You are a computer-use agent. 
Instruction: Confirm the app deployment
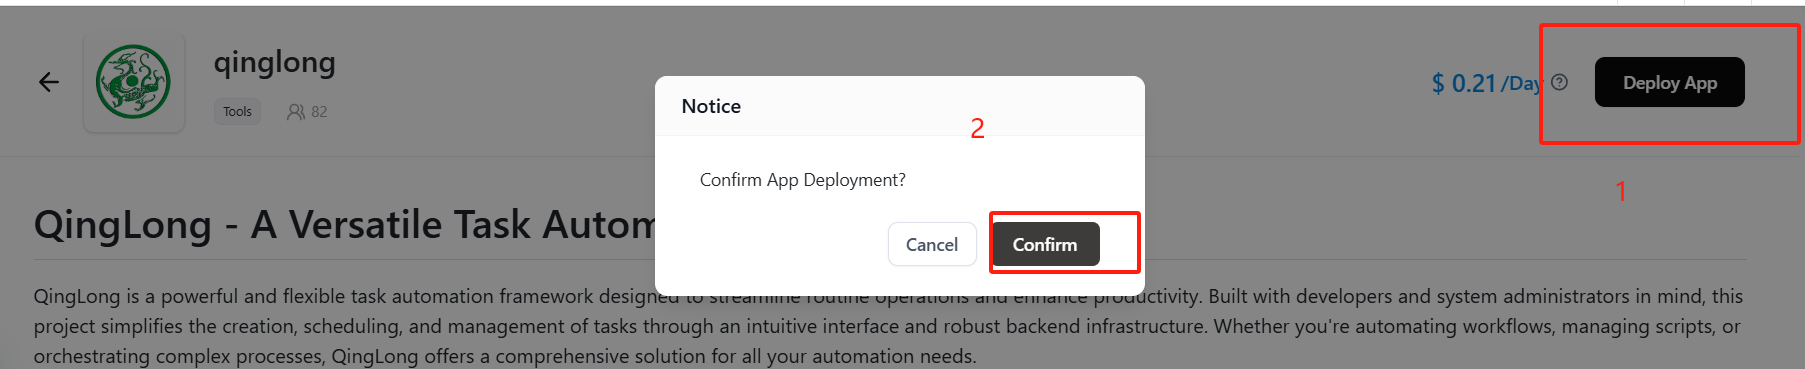[1045, 244]
